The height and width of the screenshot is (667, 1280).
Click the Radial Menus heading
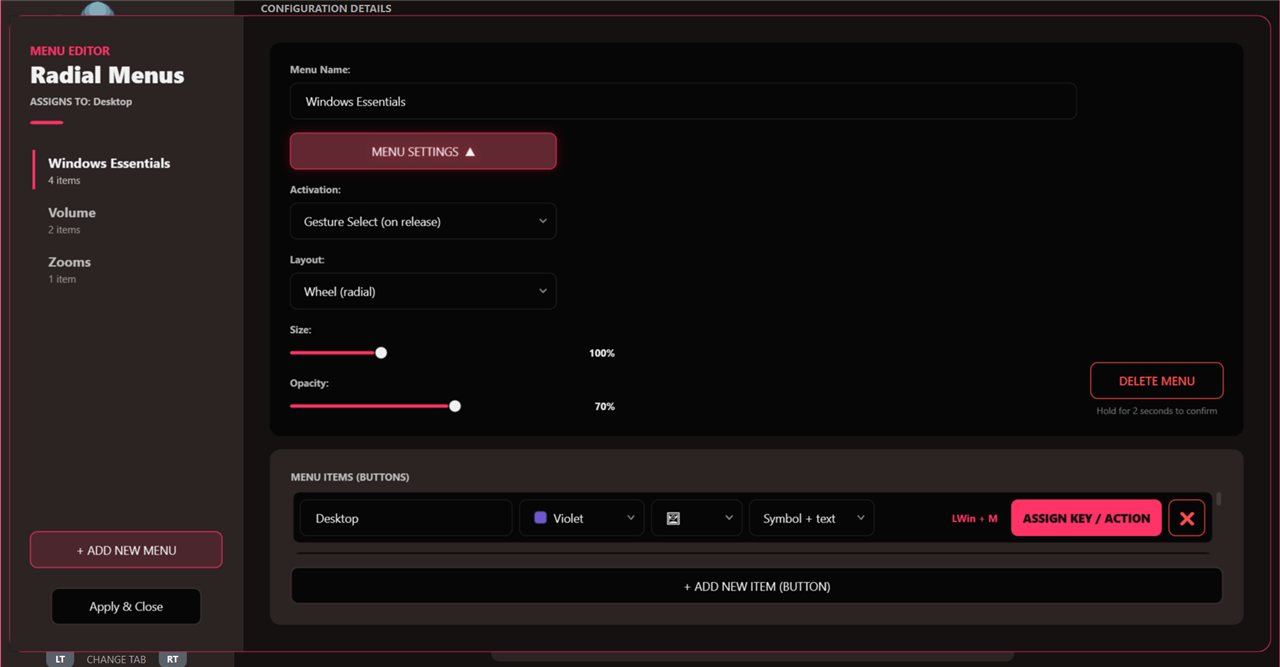(107, 75)
